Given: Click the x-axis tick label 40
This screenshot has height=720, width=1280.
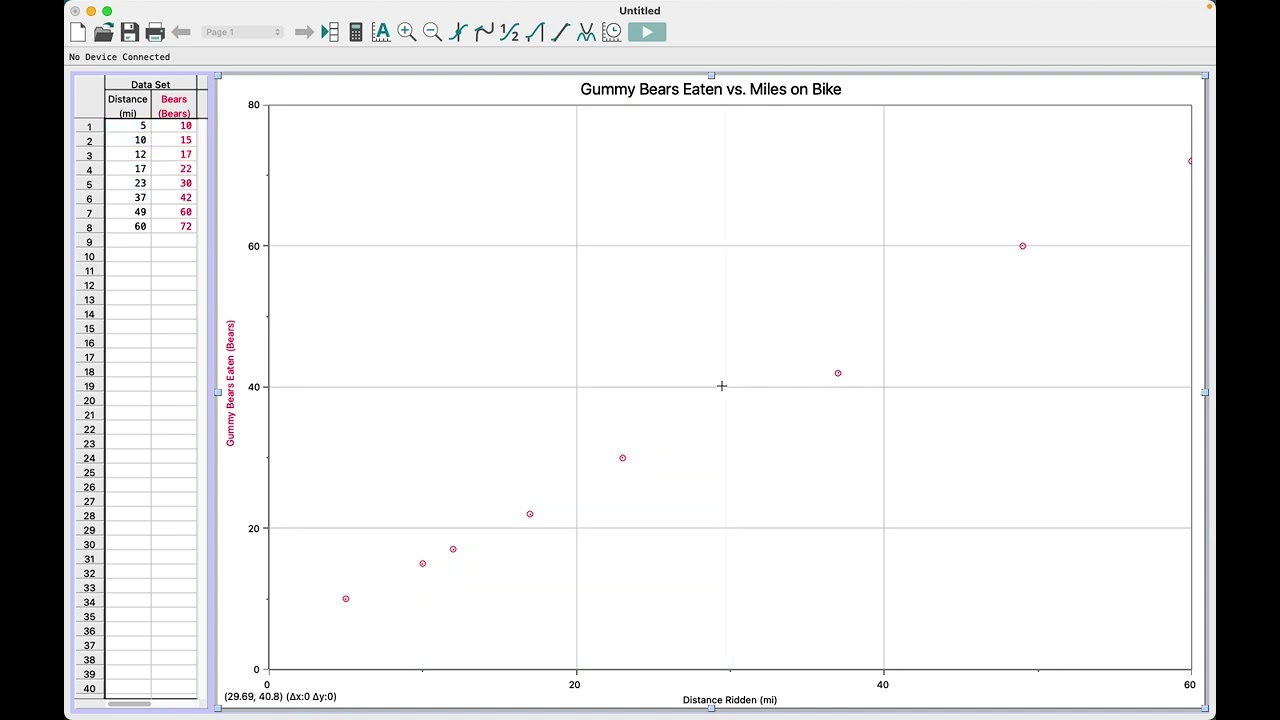Looking at the screenshot, I should click(x=882, y=685).
